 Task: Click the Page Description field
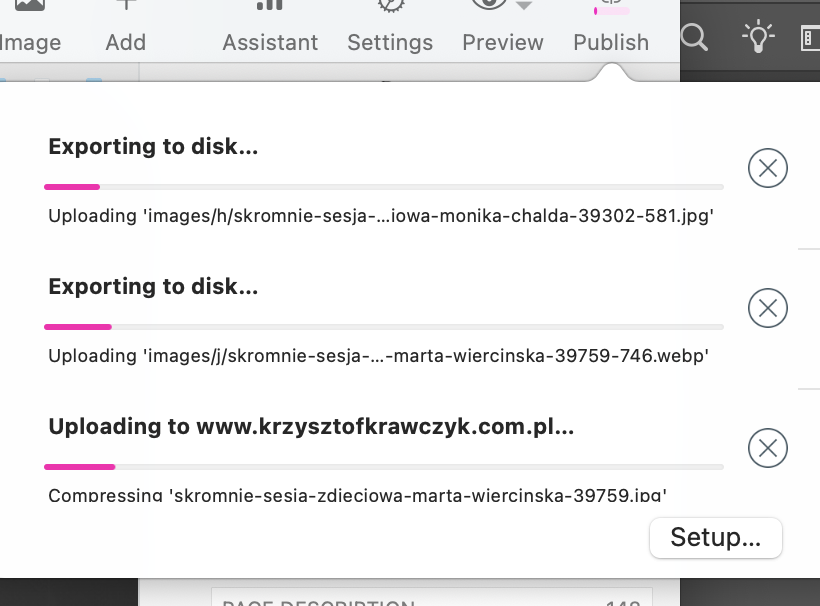(430, 600)
